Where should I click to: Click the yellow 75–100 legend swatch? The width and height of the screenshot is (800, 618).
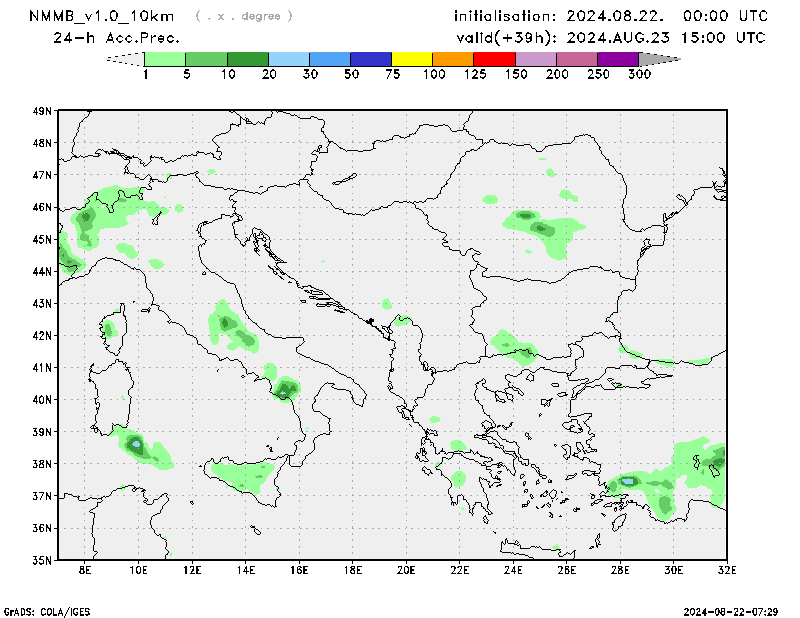pyautogui.click(x=412, y=59)
